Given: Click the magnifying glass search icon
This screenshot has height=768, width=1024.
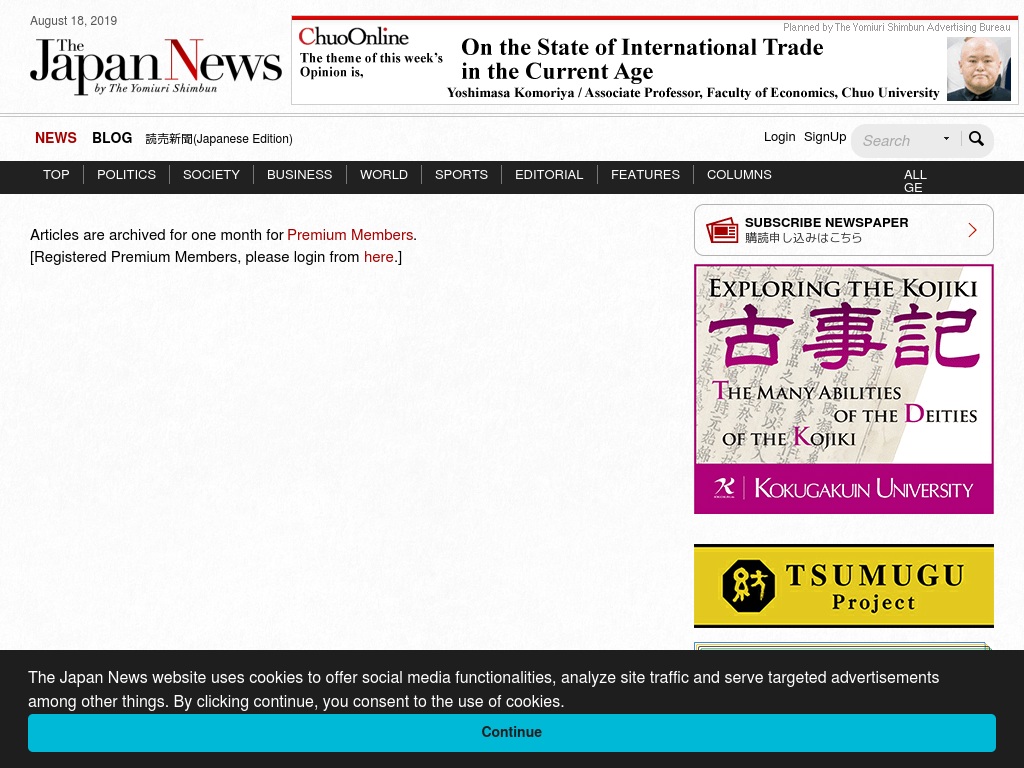Looking at the screenshot, I should coord(976,139).
